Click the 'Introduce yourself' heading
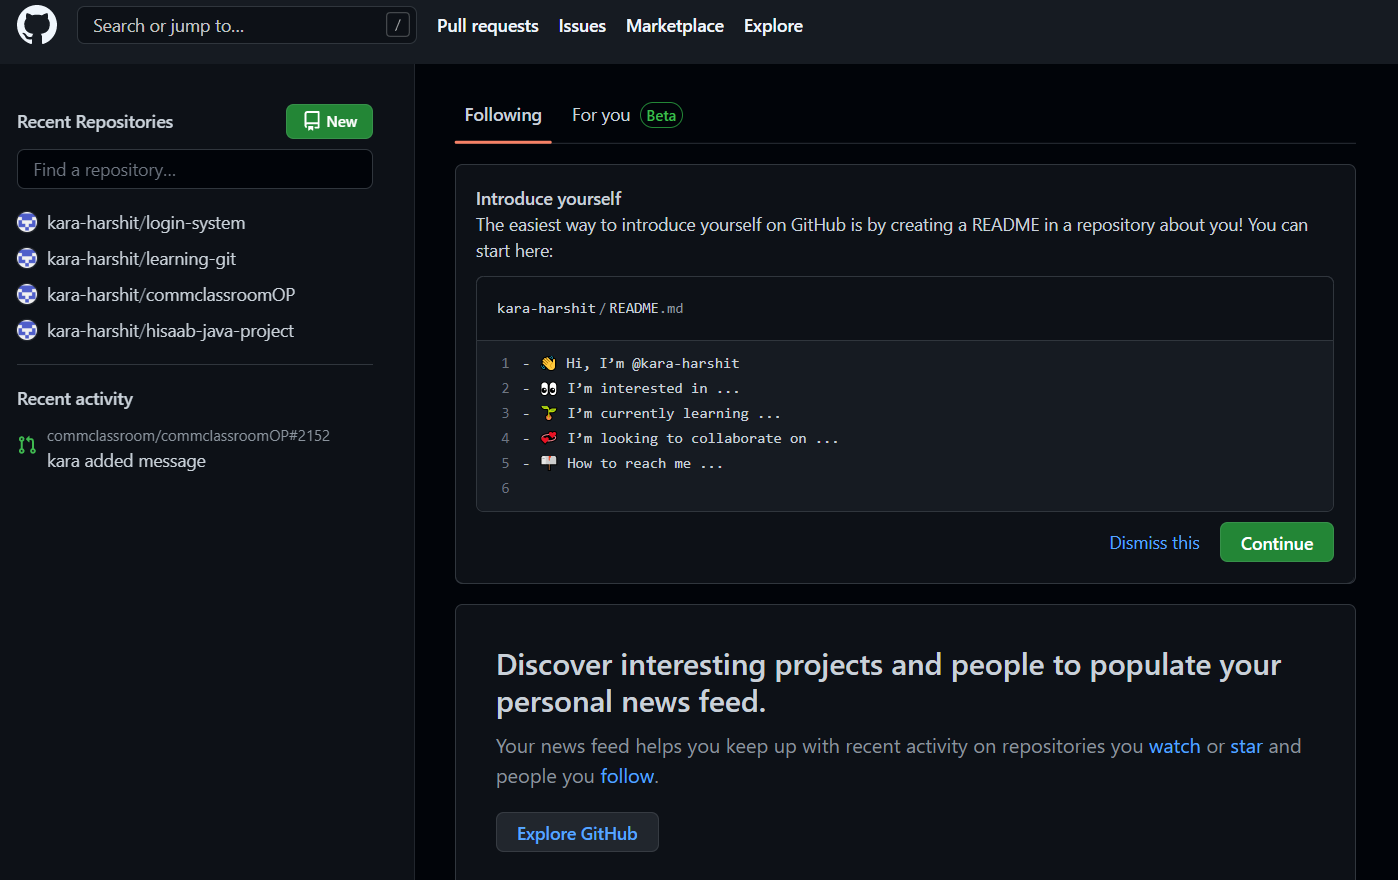The height and width of the screenshot is (880, 1398). coord(548,198)
